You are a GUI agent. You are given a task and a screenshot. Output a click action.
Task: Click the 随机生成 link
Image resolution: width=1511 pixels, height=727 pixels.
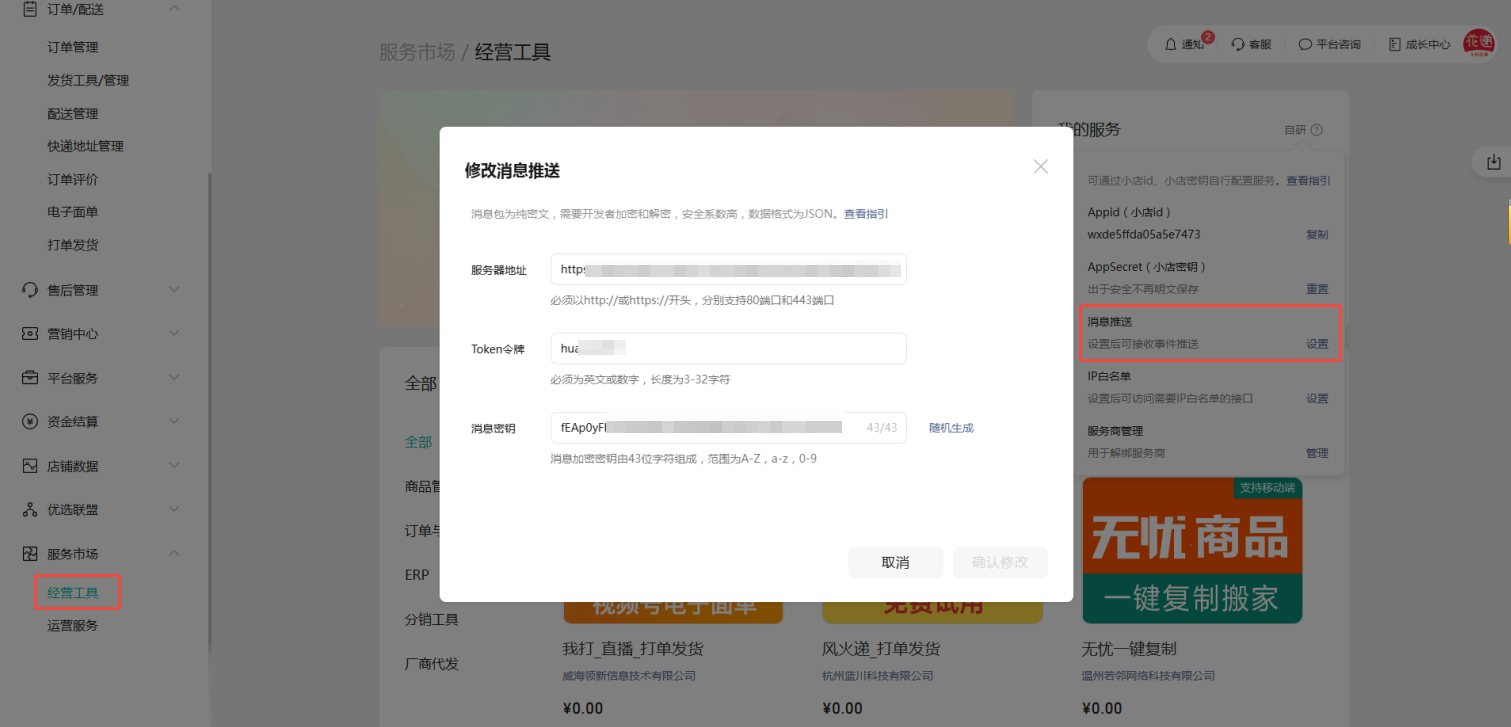(x=951, y=428)
